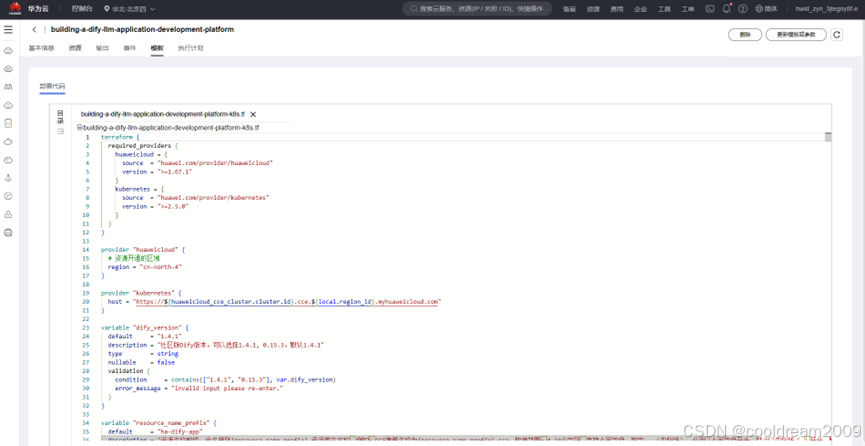Click error_message "Invalid input" line

199,388
